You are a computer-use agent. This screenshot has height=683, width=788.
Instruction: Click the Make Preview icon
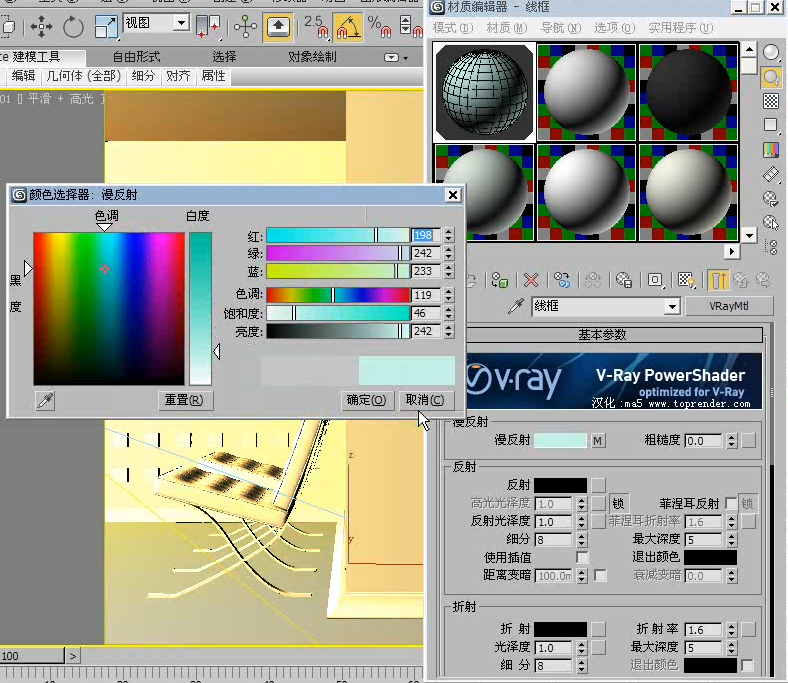point(771,174)
